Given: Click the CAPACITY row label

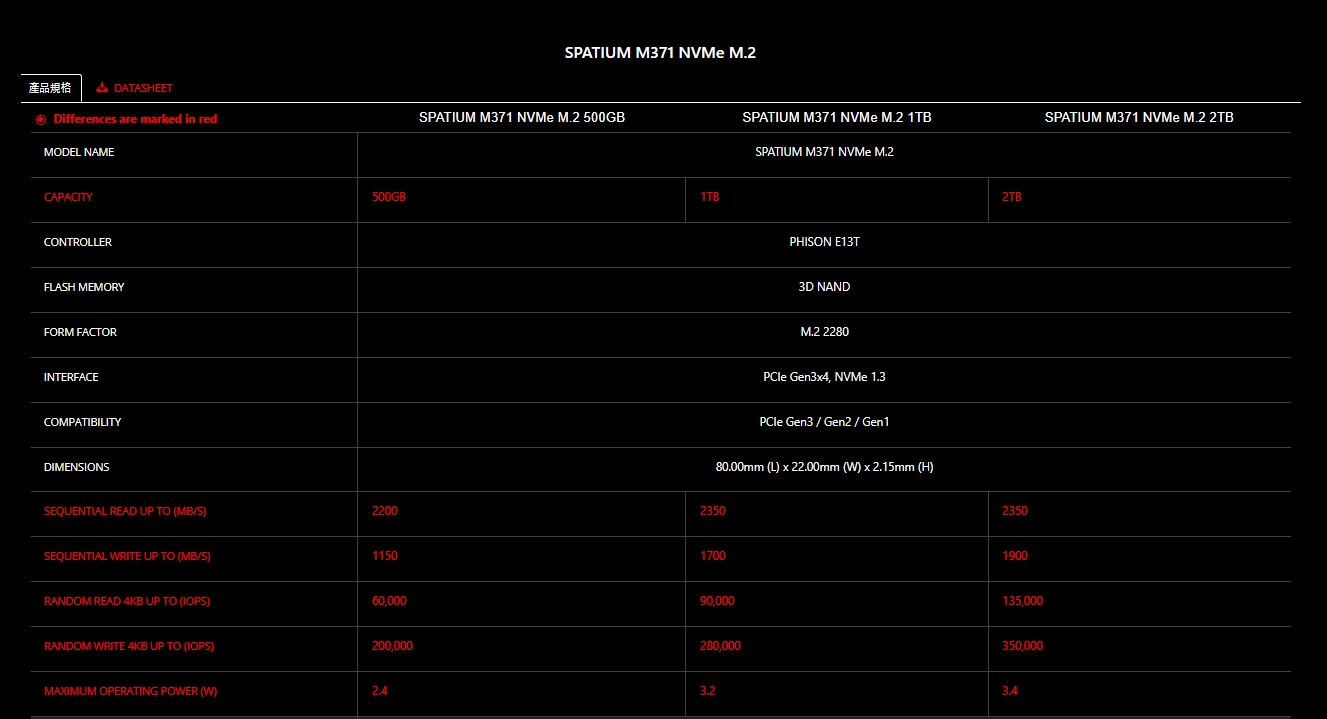Looking at the screenshot, I should coord(68,197).
